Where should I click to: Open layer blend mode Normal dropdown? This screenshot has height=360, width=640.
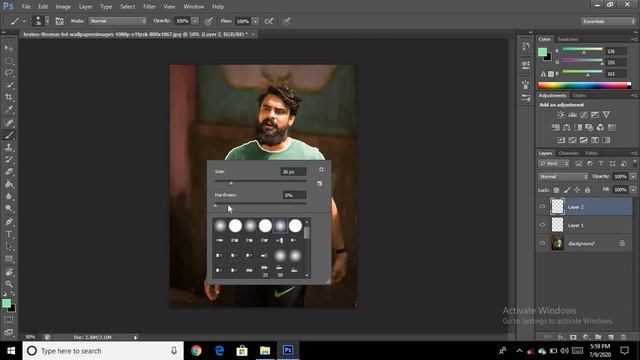pos(563,177)
